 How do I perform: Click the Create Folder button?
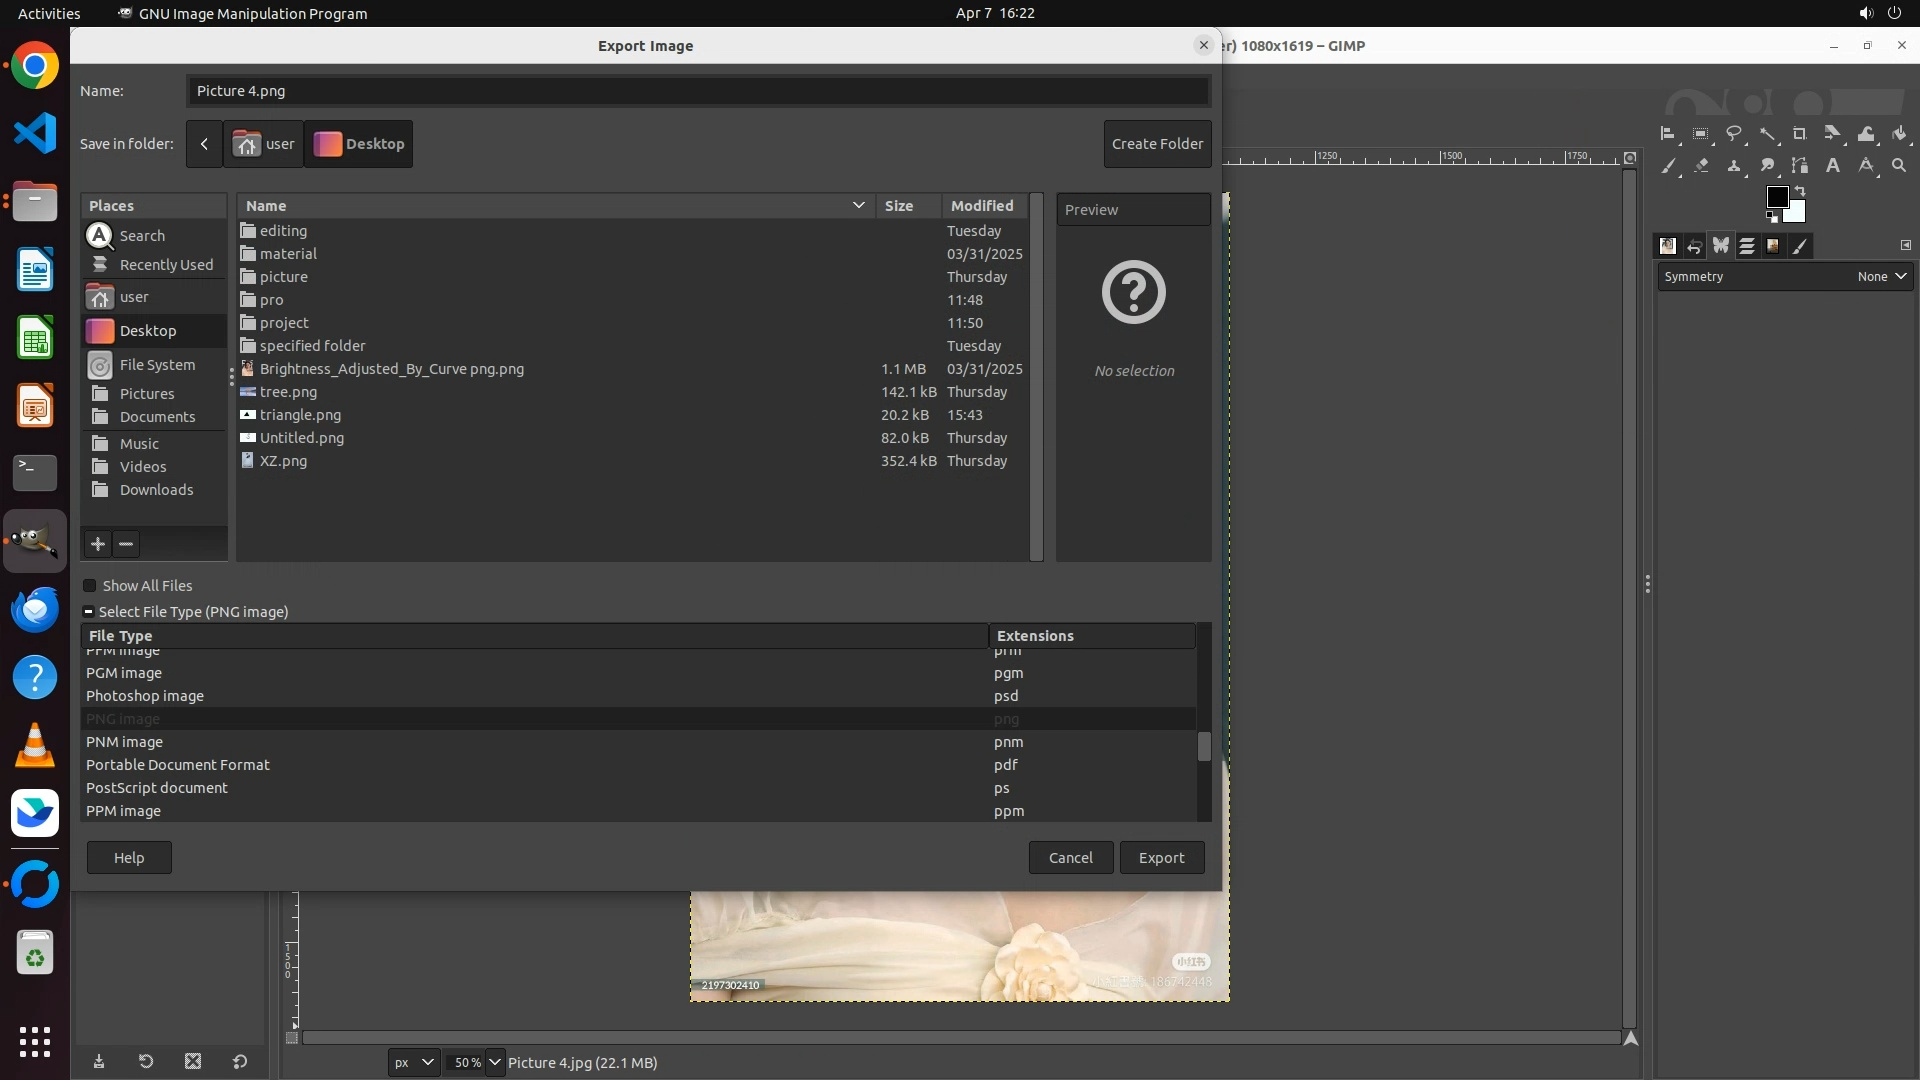coord(1157,144)
